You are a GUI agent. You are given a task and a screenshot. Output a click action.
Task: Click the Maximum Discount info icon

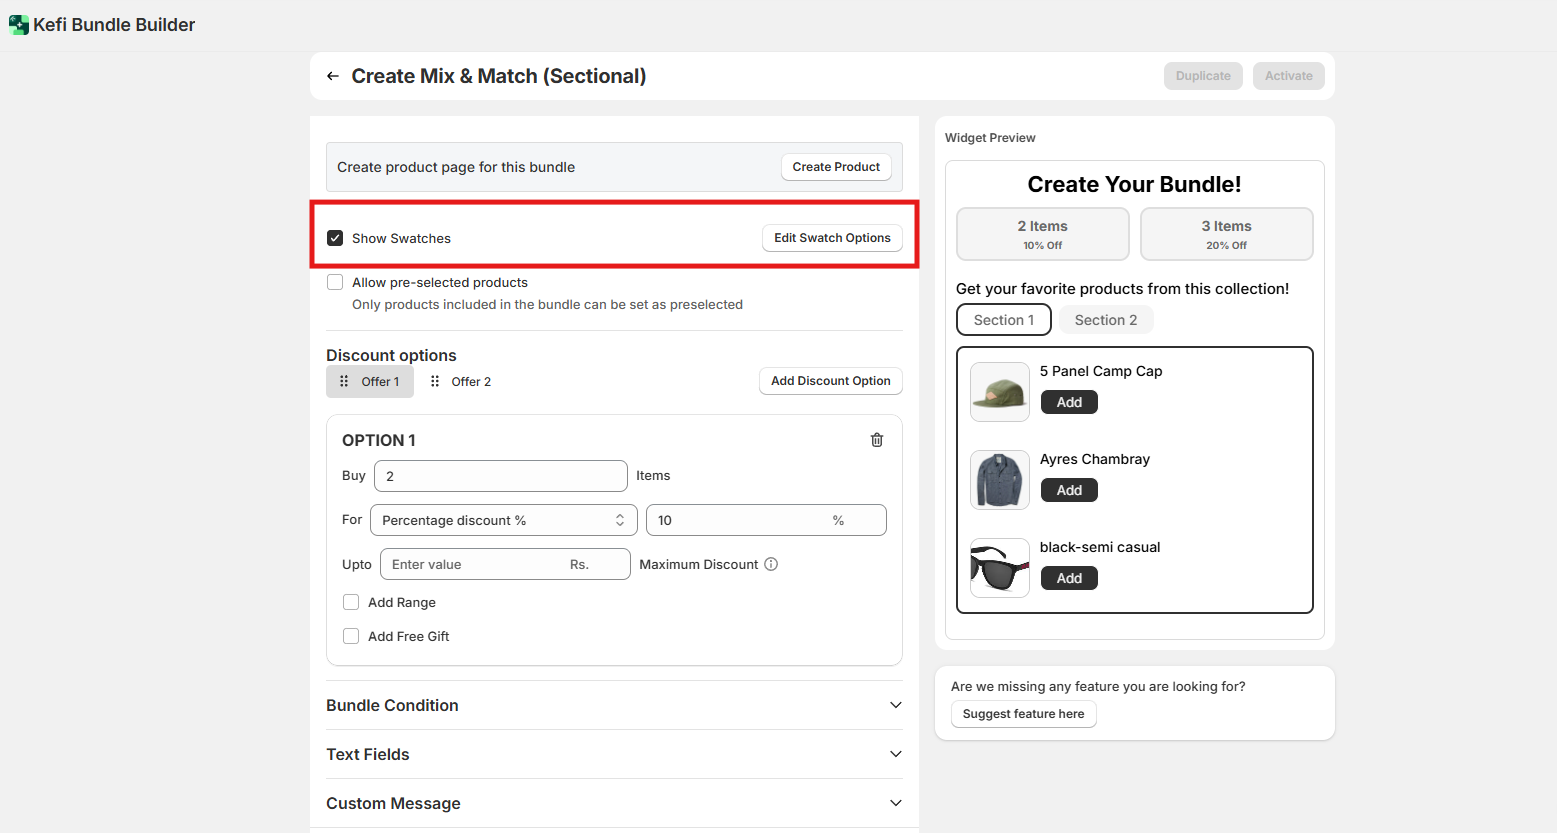[771, 564]
